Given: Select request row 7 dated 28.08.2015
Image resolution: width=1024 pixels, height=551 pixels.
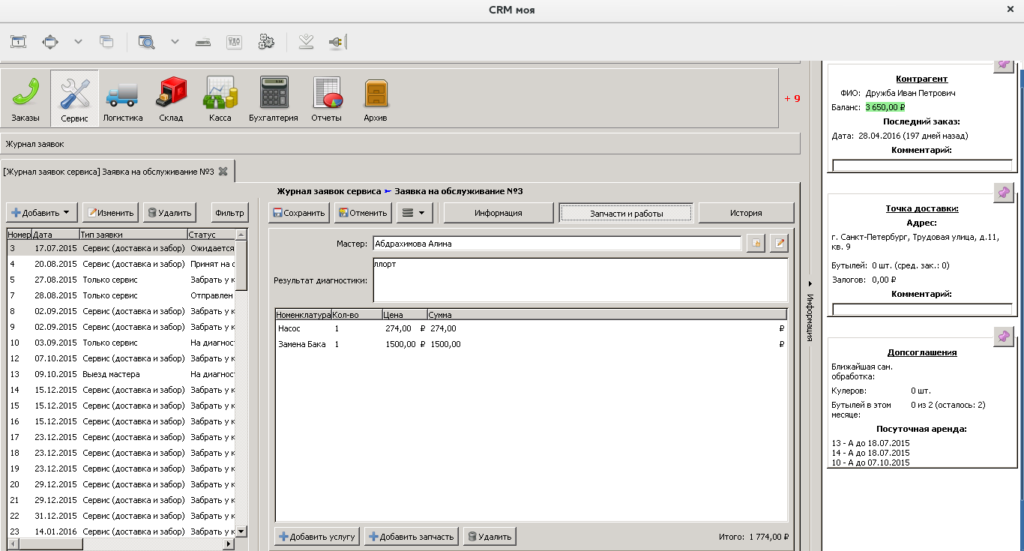Looking at the screenshot, I should click(121, 295).
